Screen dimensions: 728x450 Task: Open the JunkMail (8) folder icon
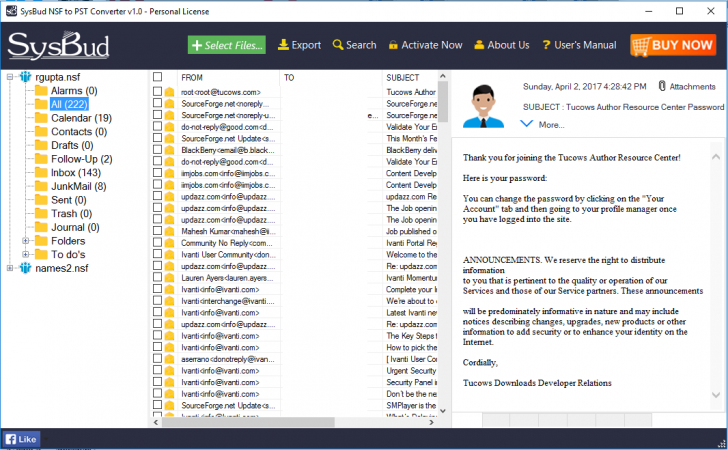tap(41, 186)
